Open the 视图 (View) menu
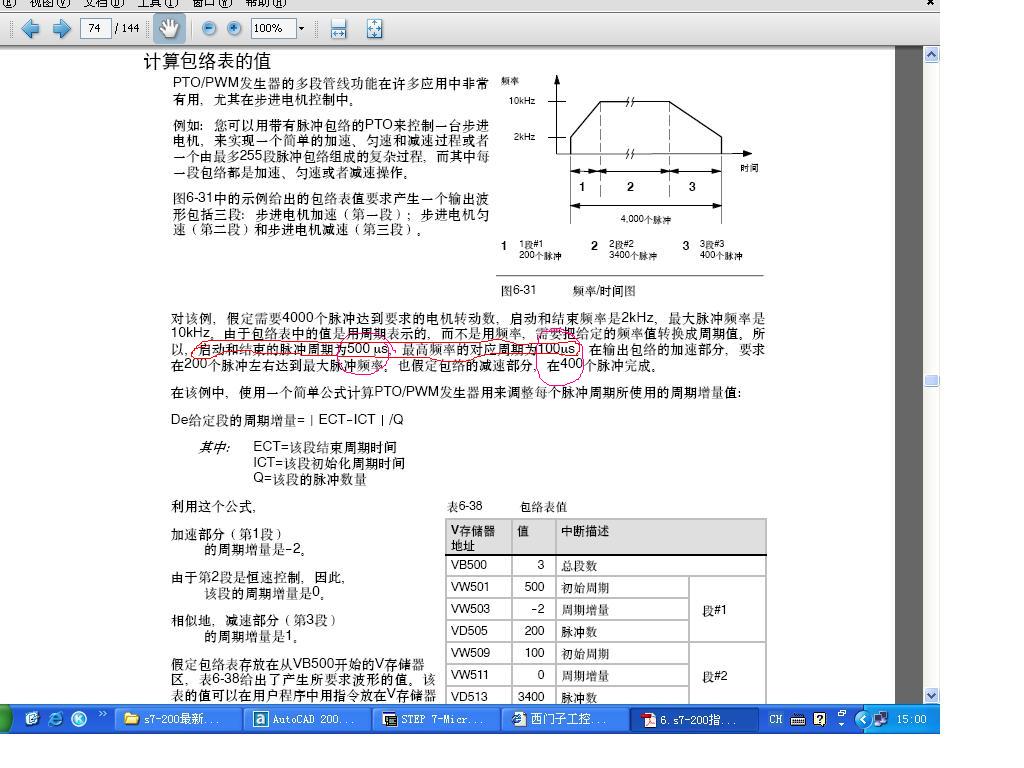 point(48,3)
